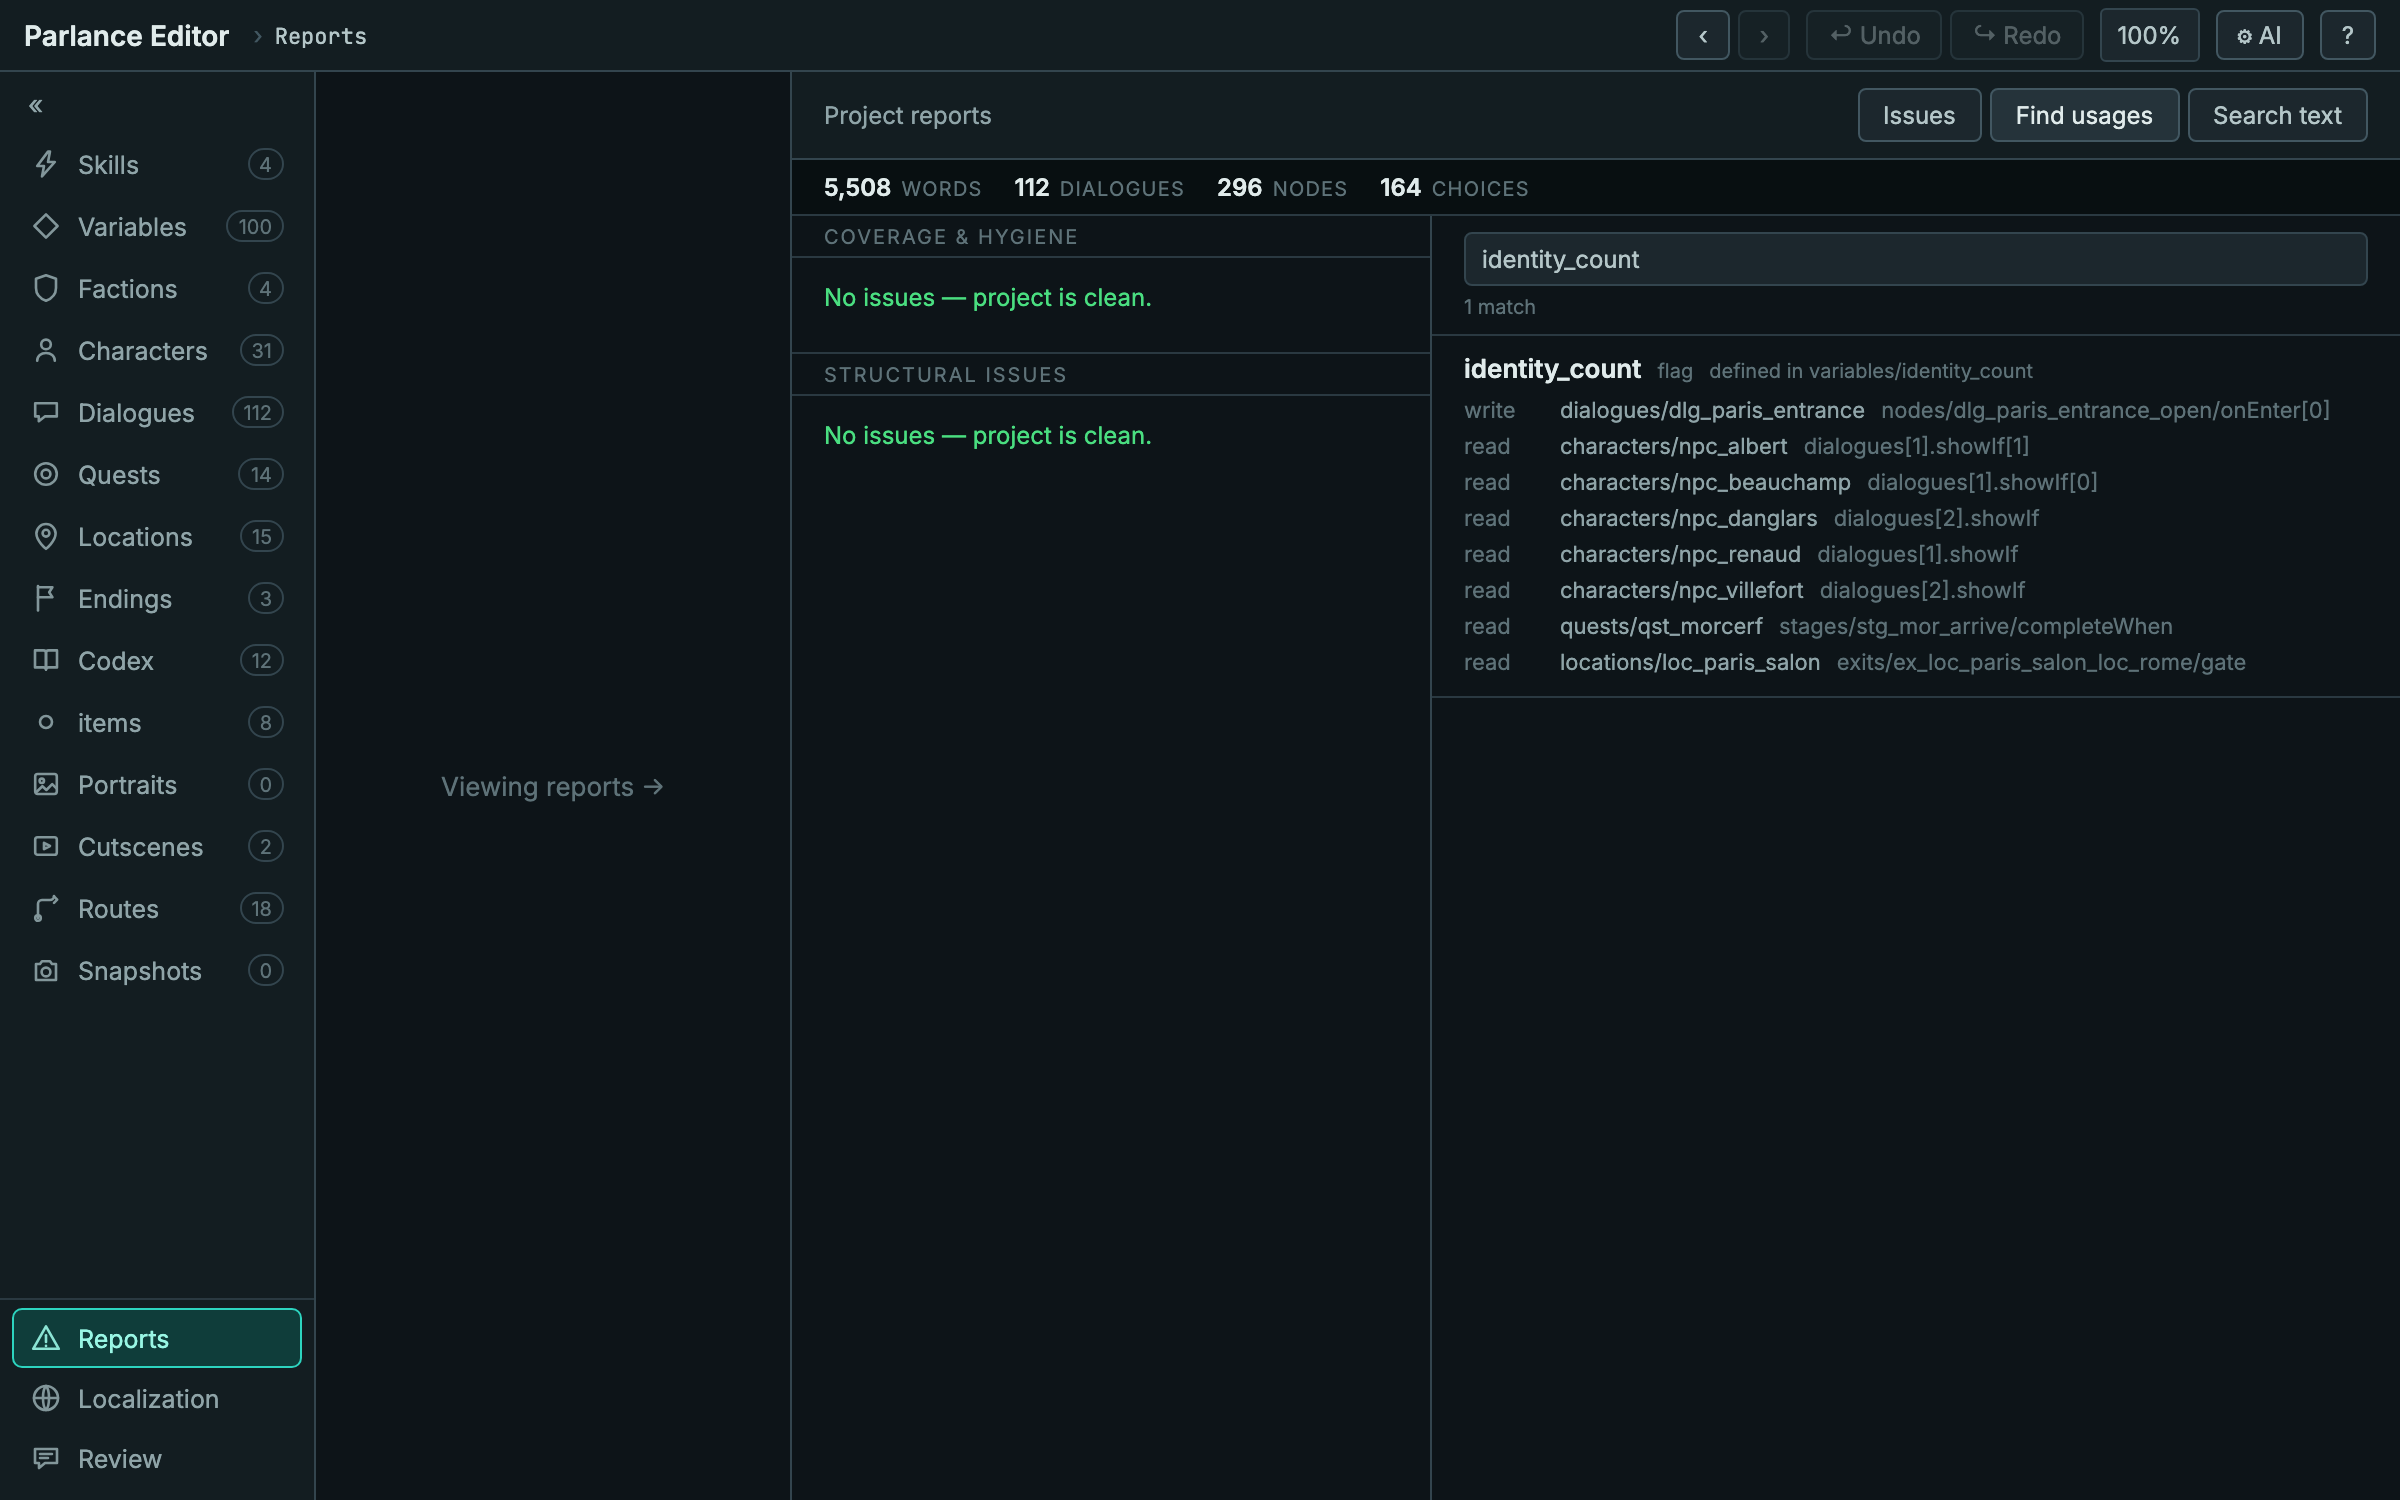Viewport: 2400px width, 1500px height.
Task: Open Variables via its diamond icon
Action: [x=46, y=226]
